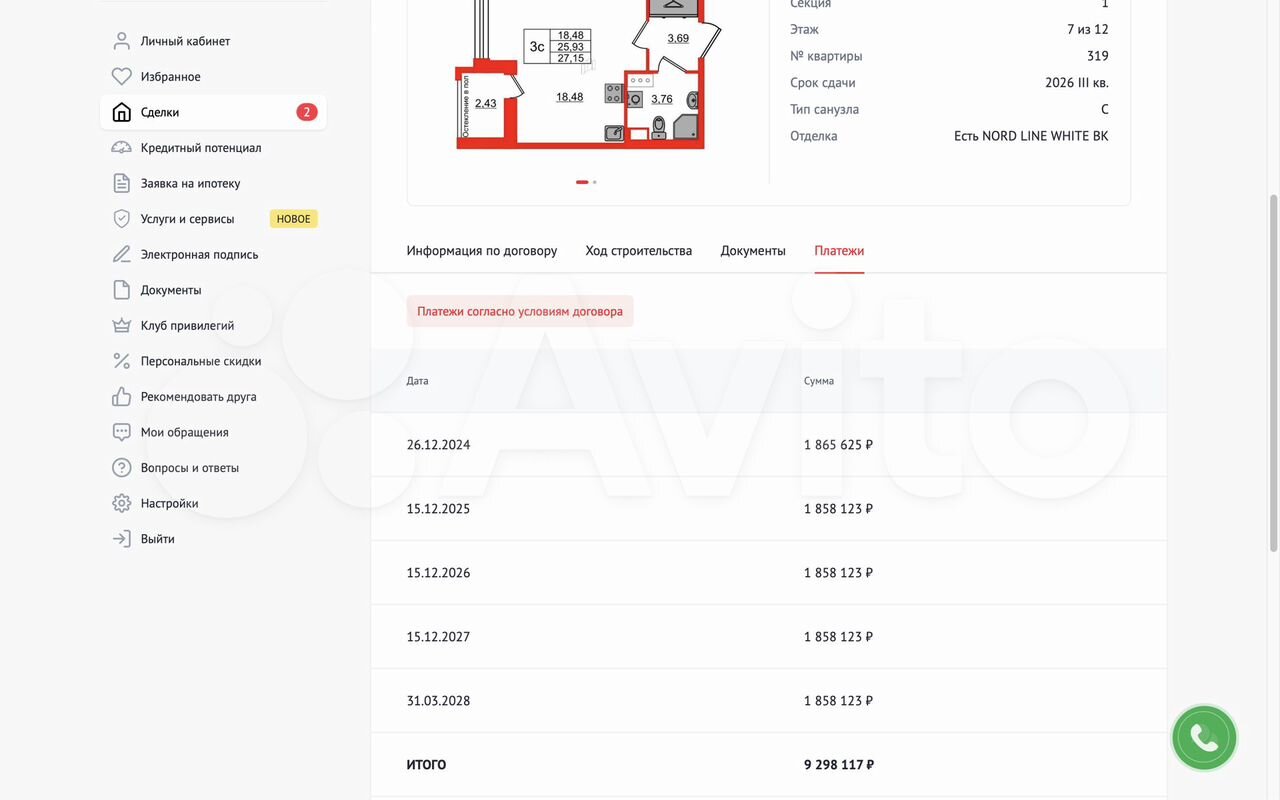1280x800 pixels.
Task: Click the red badge showing 2 on Сделки
Action: [306, 112]
